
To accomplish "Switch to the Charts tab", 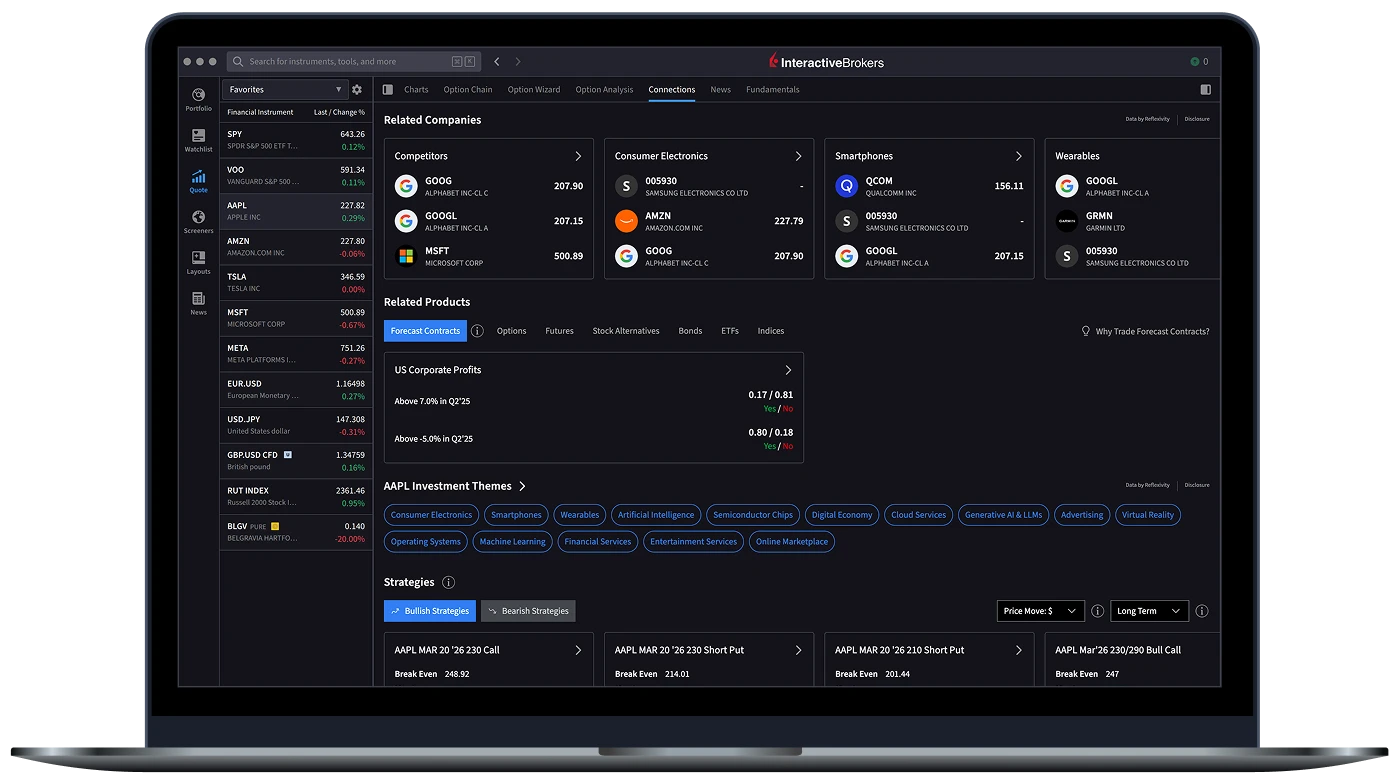I will (416, 90).
